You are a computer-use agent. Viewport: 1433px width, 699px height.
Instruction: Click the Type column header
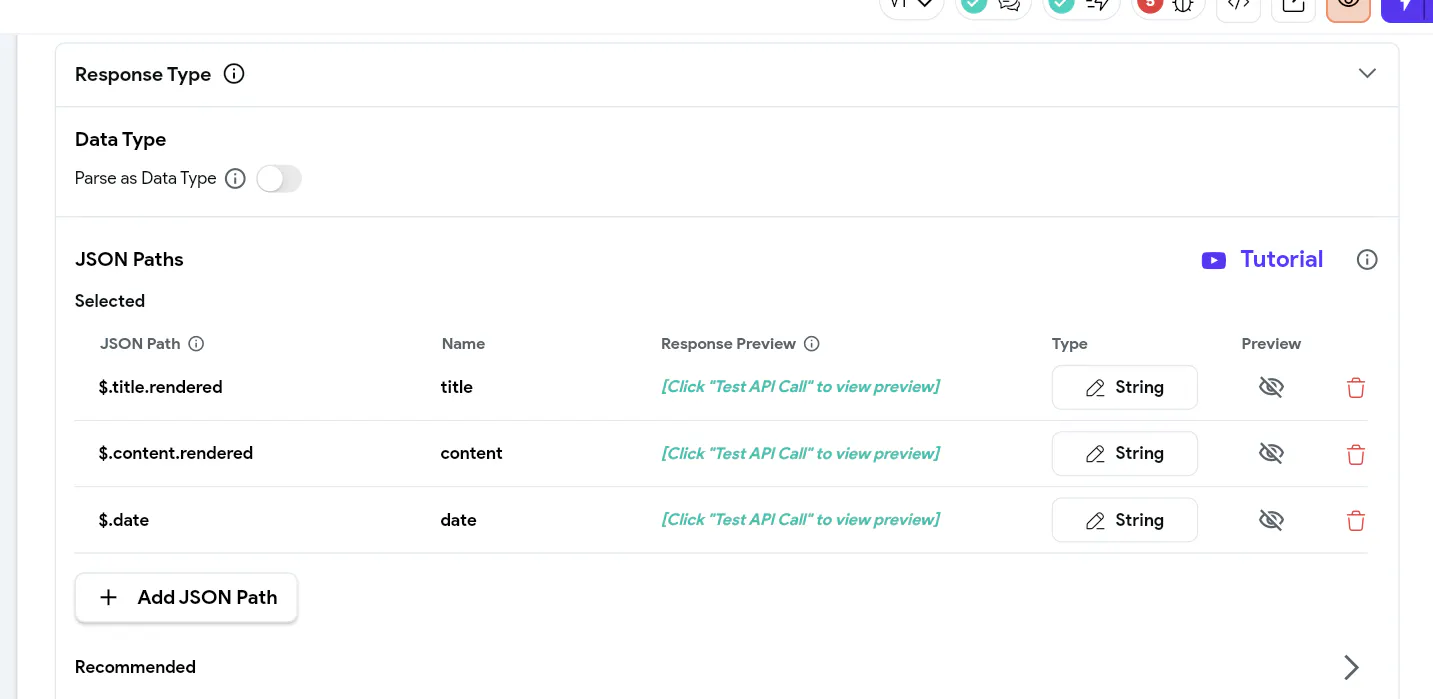(1069, 344)
